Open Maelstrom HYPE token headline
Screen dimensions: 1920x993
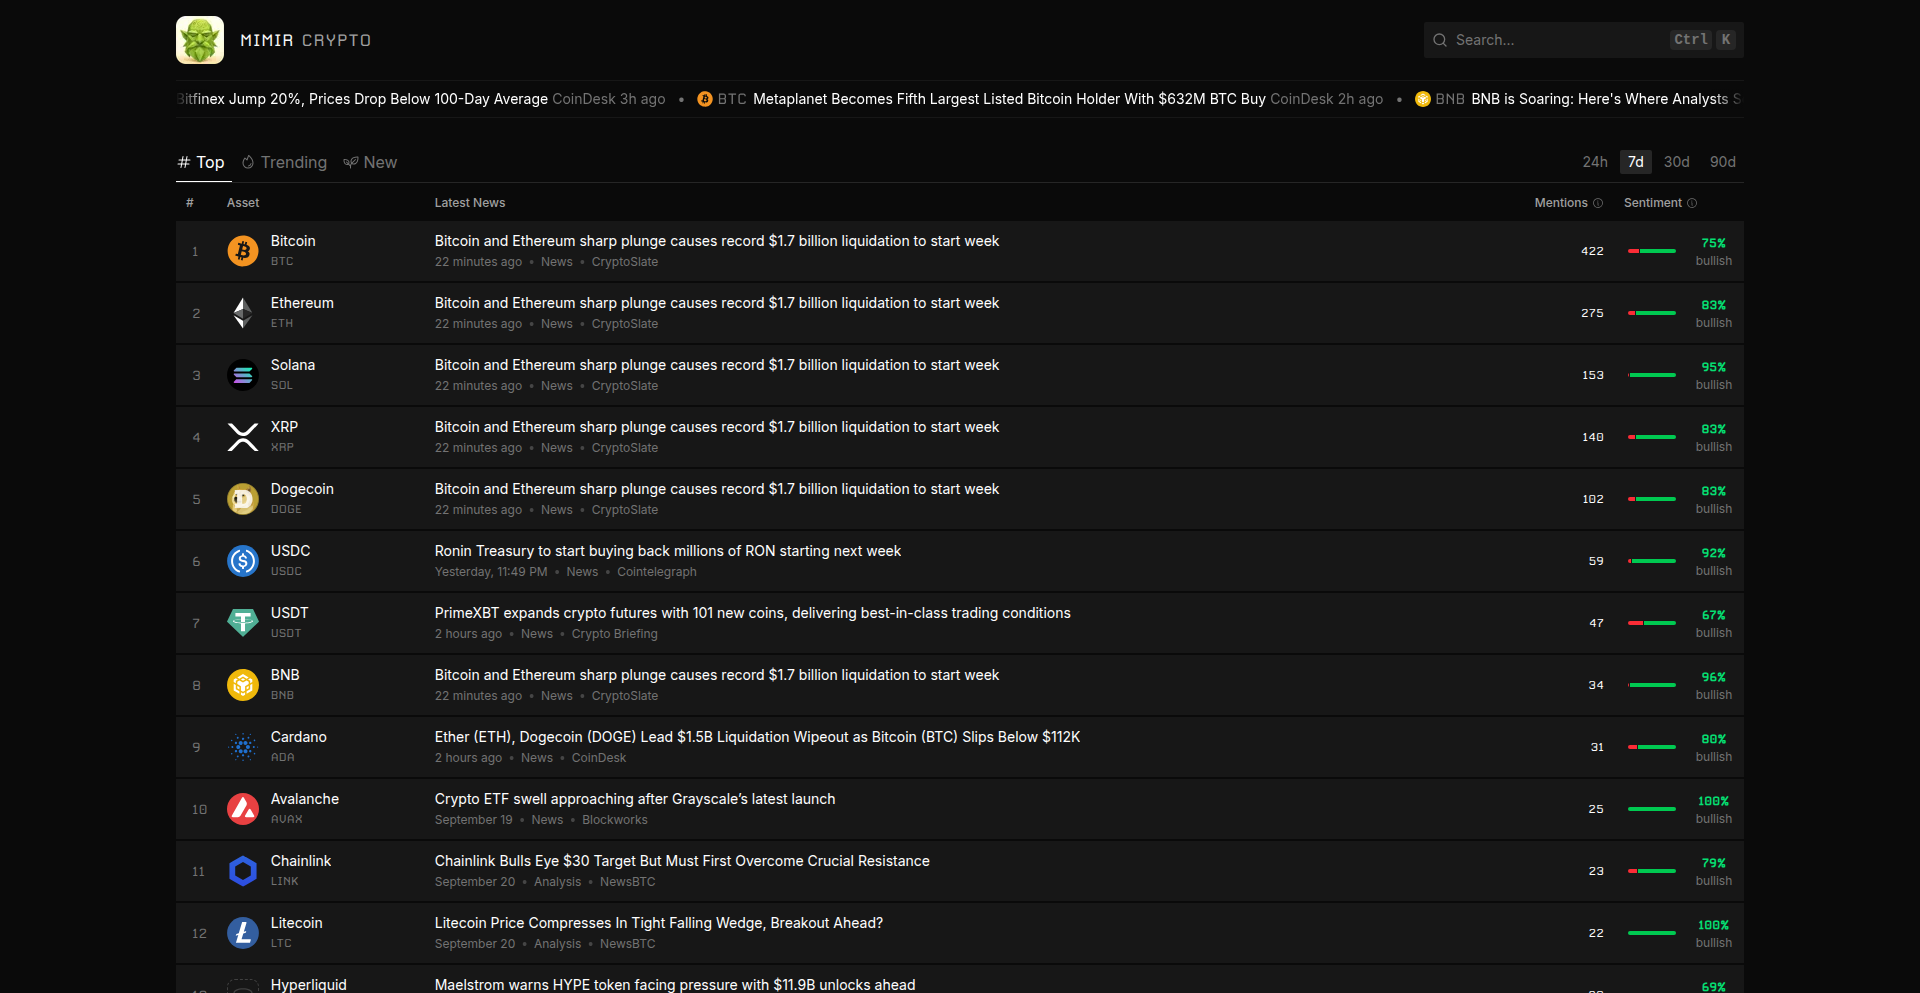click(x=675, y=984)
